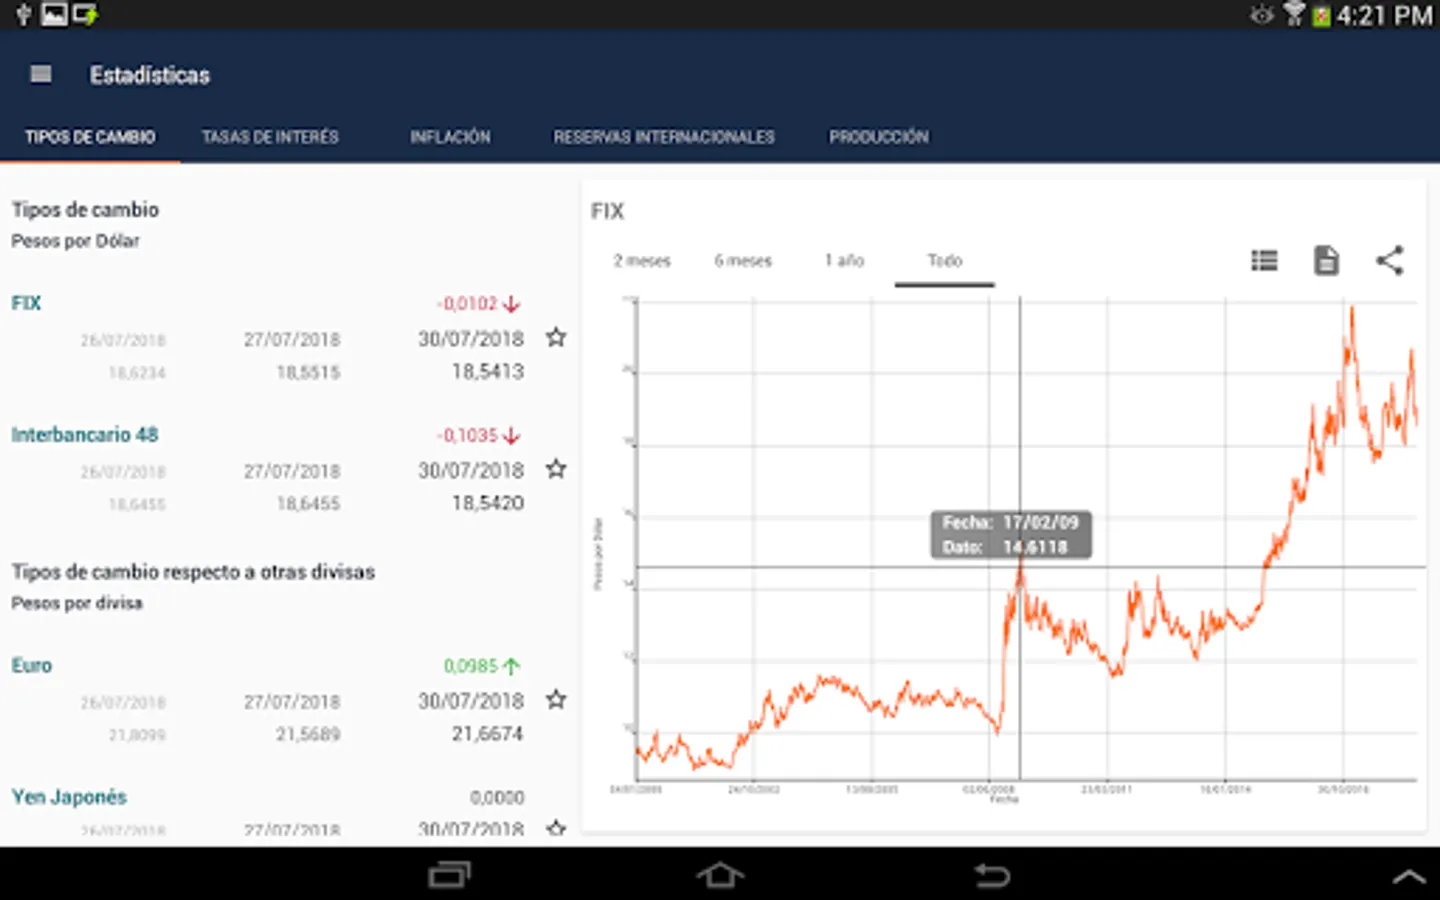Tap FIX value 18,5413
The width and height of the screenshot is (1440, 900).
[487, 372]
